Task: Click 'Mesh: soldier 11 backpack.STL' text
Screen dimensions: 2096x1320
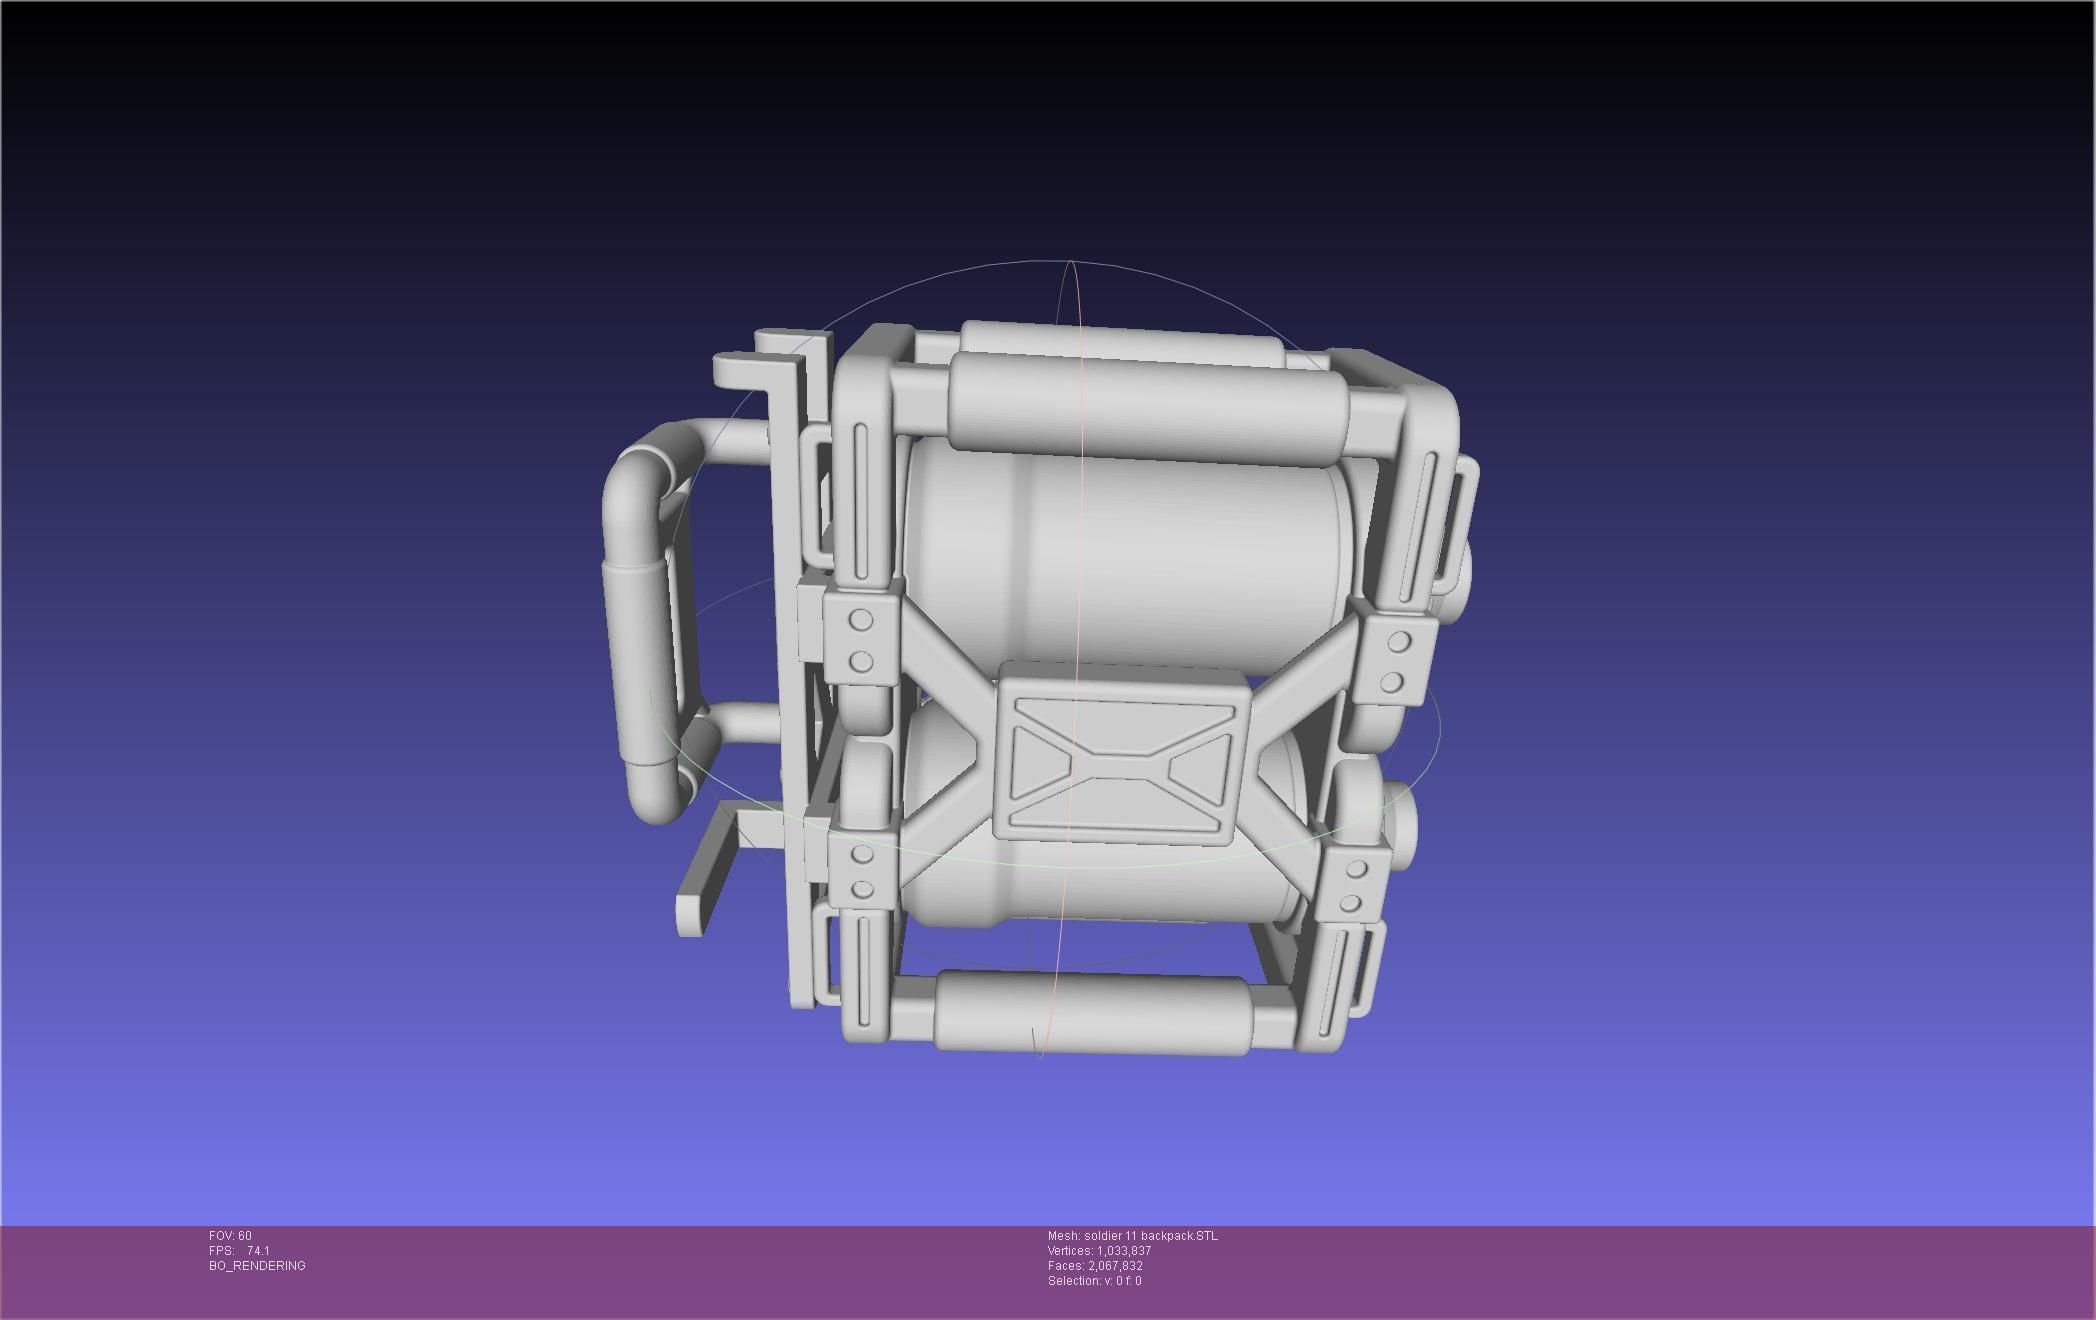Action: point(1133,1236)
